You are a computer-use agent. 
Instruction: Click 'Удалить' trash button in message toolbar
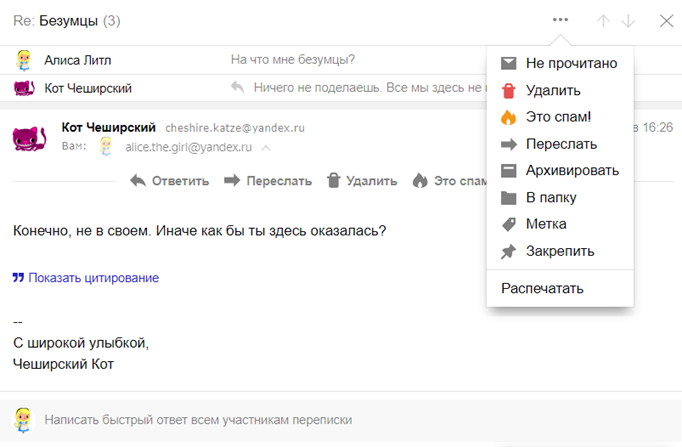[361, 181]
